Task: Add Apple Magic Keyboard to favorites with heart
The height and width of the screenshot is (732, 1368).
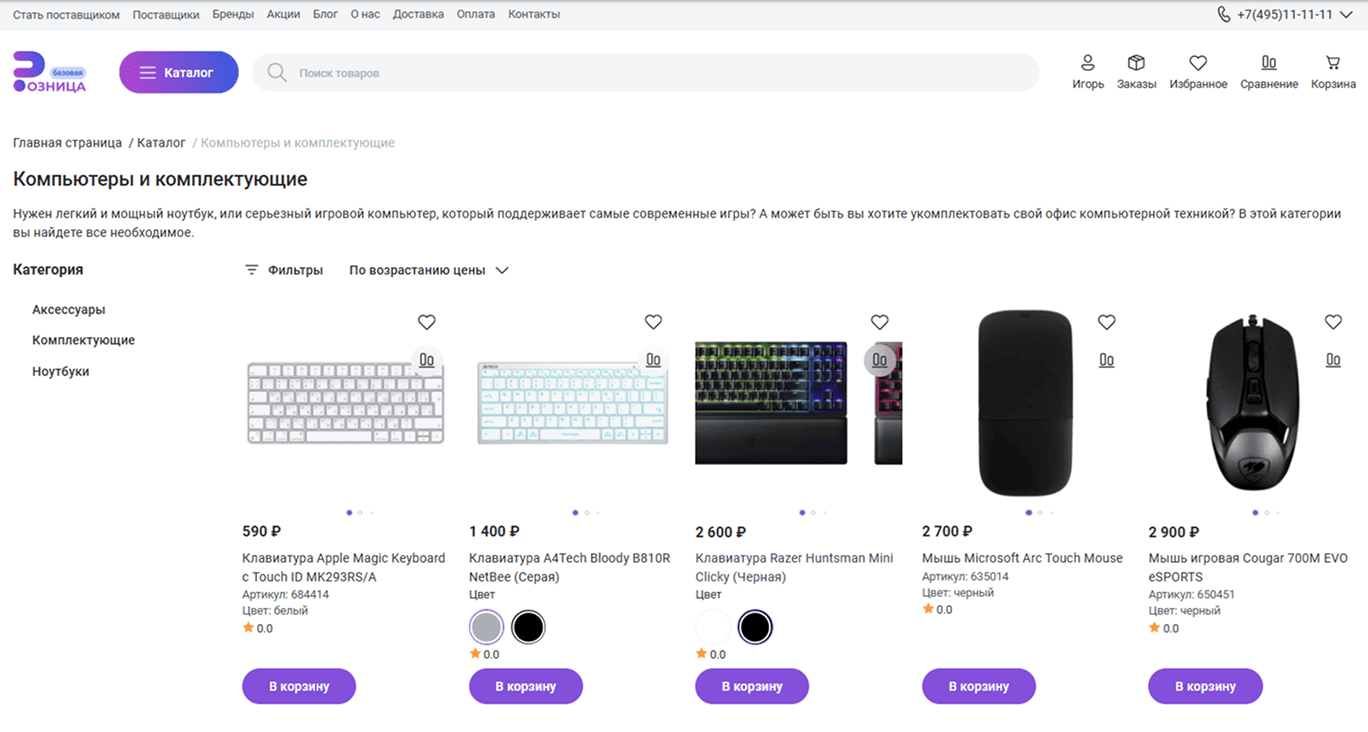Action: (x=427, y=322)
